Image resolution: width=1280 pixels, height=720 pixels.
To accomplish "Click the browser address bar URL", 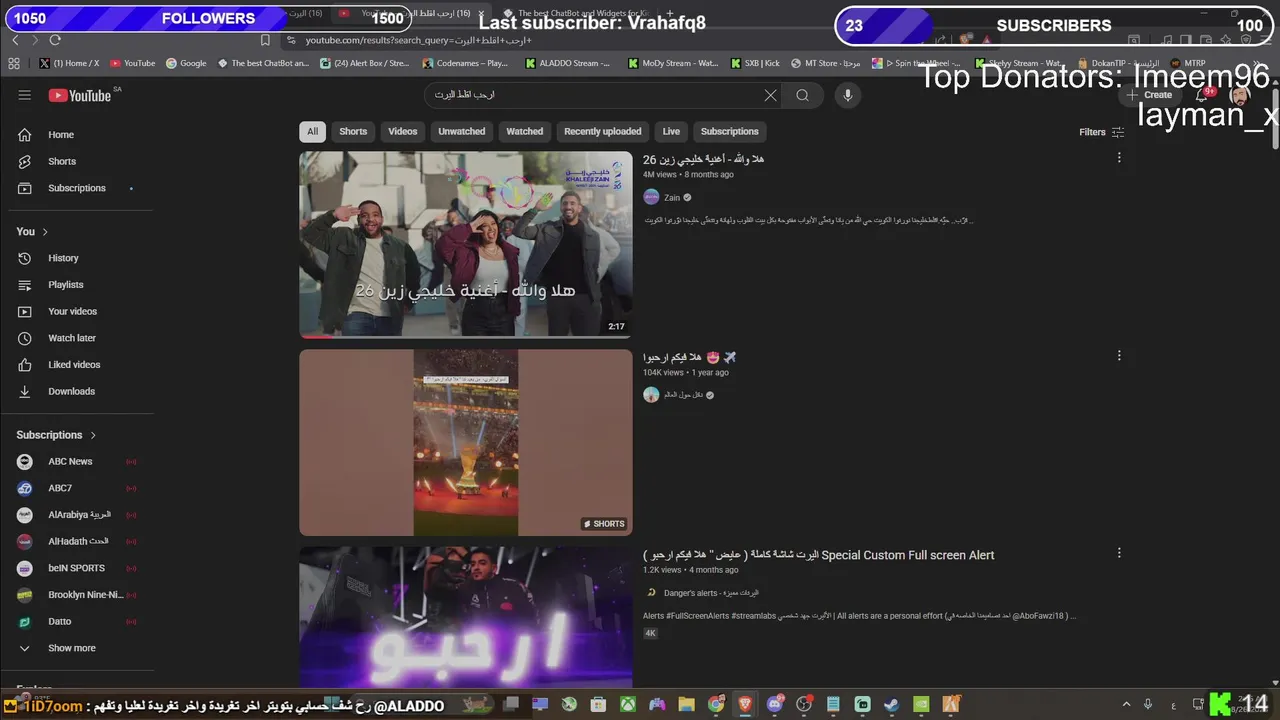I will (418, 40).
